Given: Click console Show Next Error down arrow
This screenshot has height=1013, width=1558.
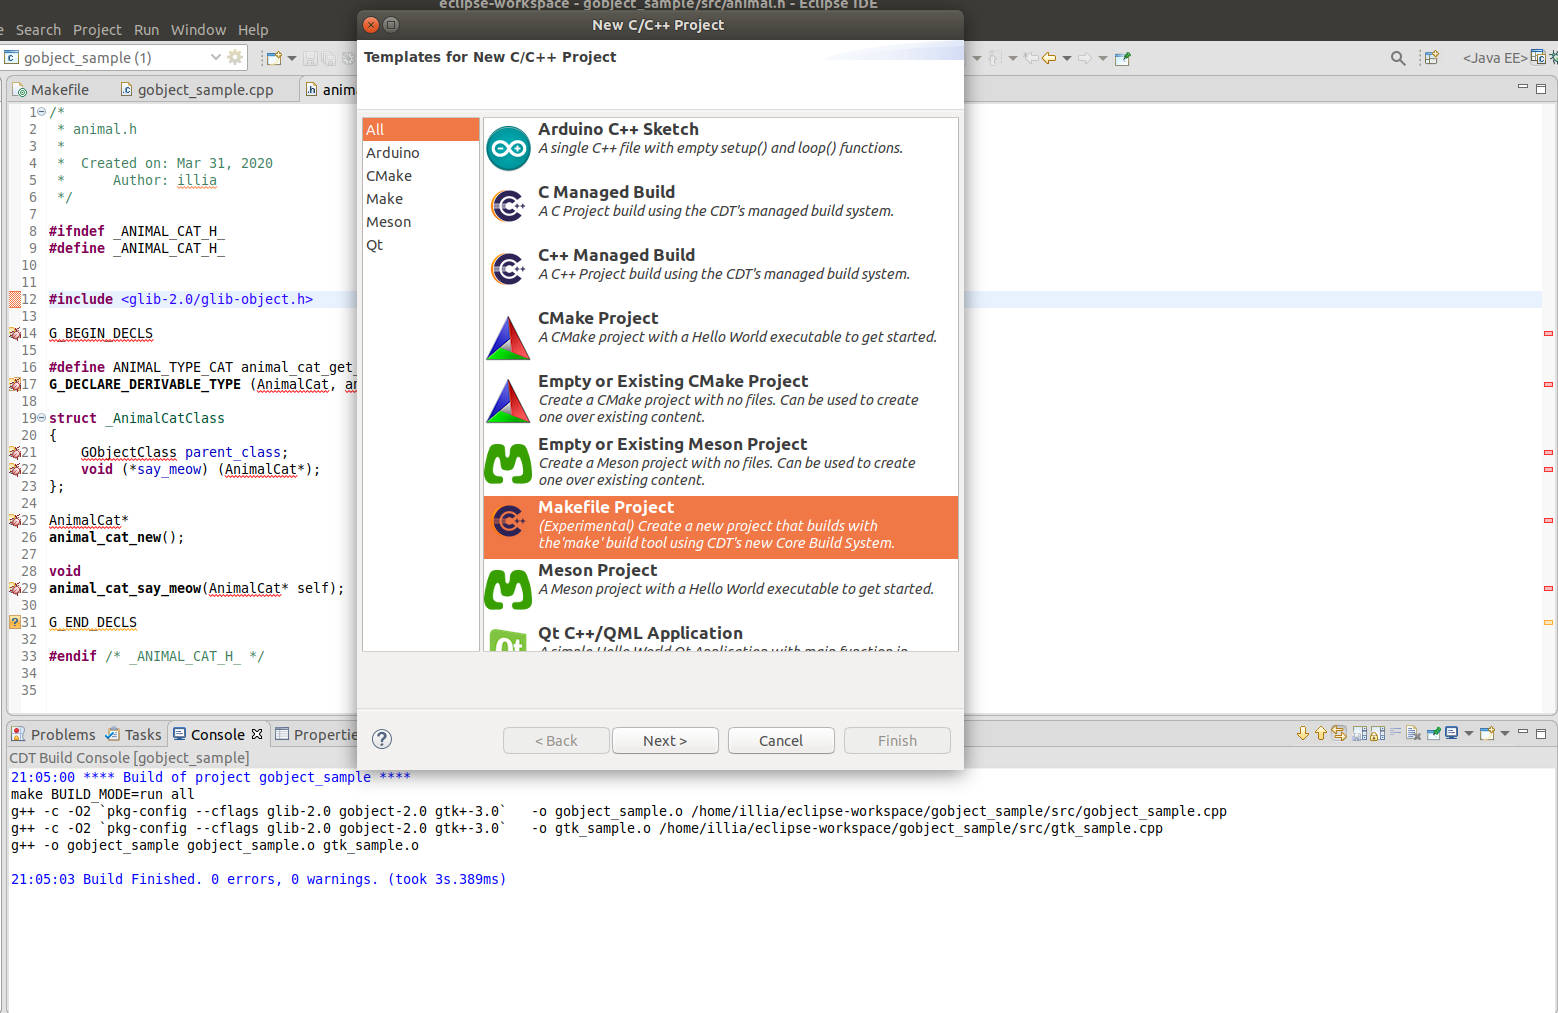Looking at the screenshot, I should [x=1303, y=733].
